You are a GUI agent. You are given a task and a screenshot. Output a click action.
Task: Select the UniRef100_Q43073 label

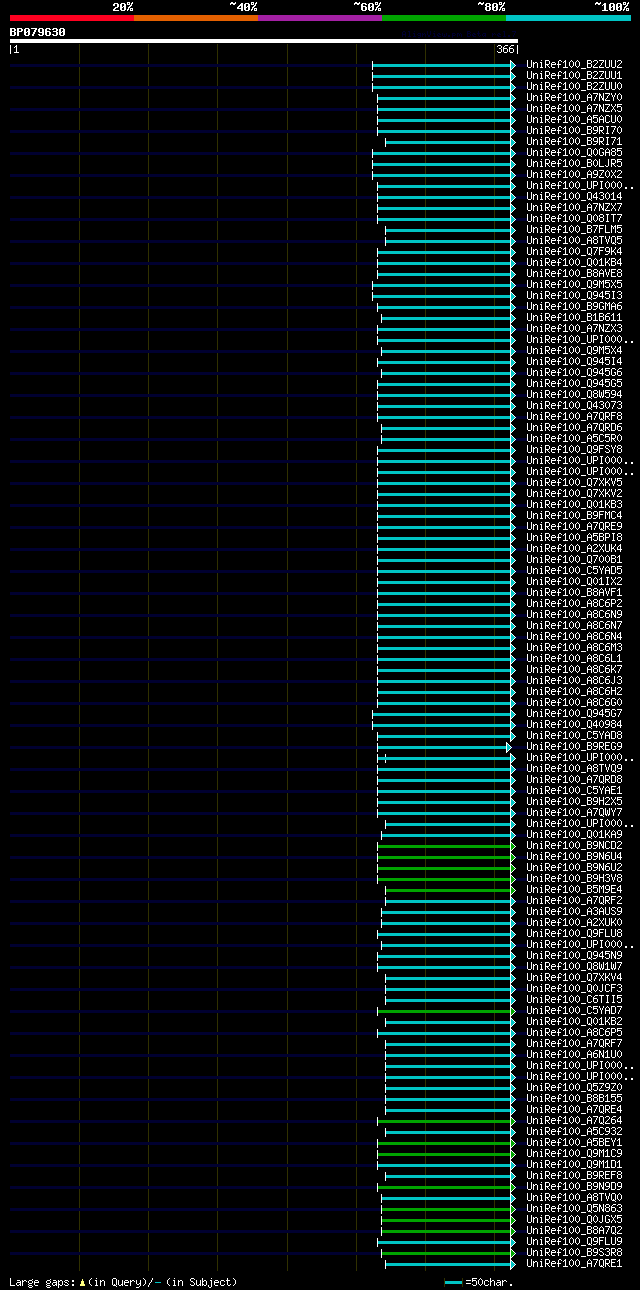tap(574, 405)
